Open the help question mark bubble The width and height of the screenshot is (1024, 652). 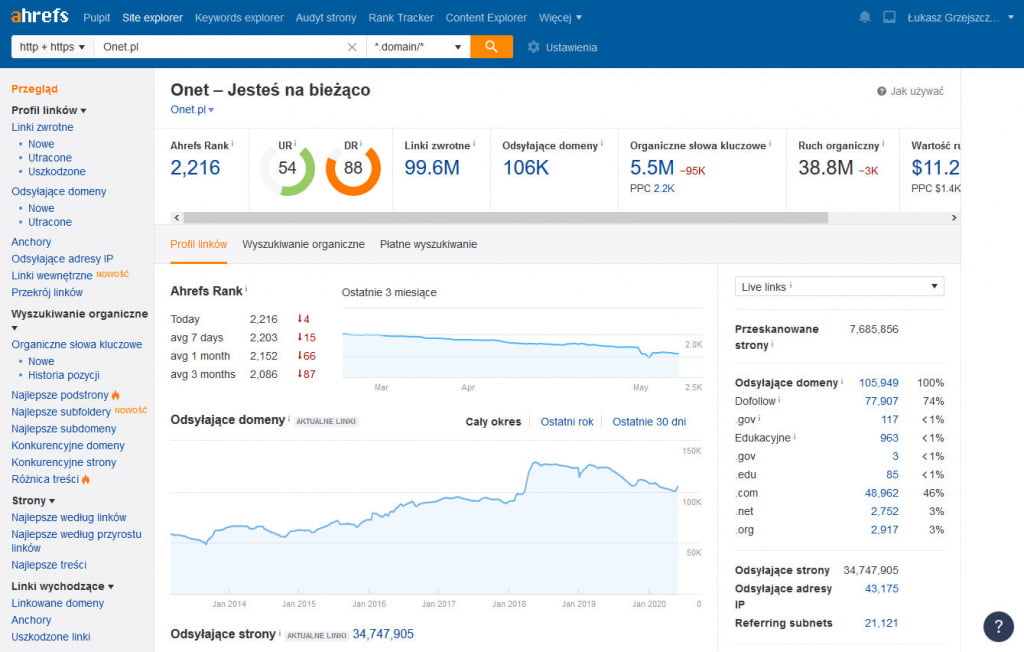click(998, 626)
